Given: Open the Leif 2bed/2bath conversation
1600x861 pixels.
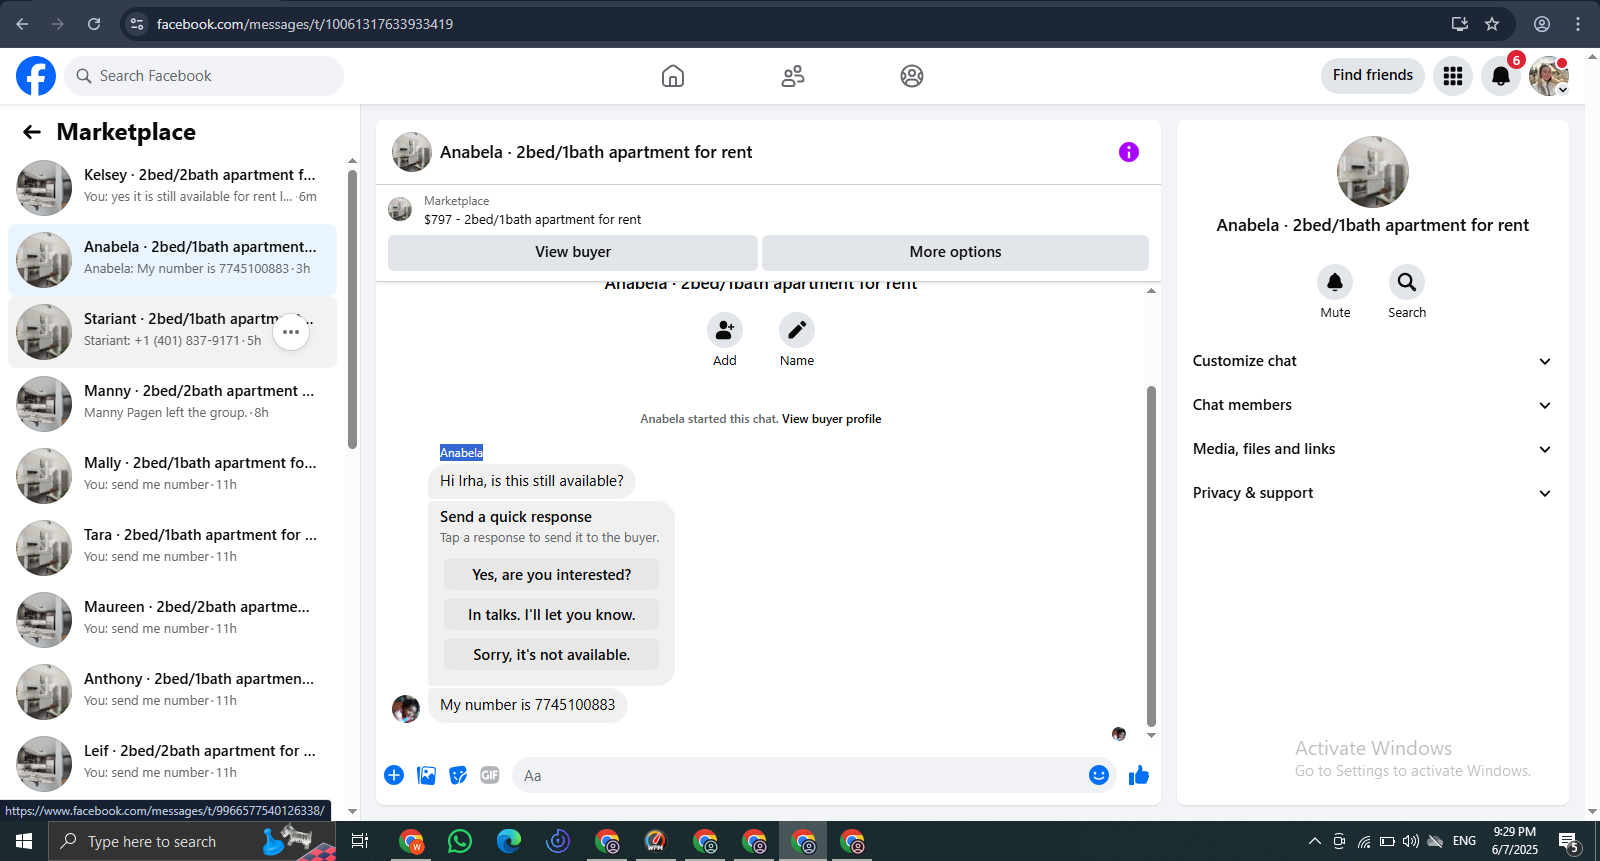Looking at the screenshot, I should point(172,764).
